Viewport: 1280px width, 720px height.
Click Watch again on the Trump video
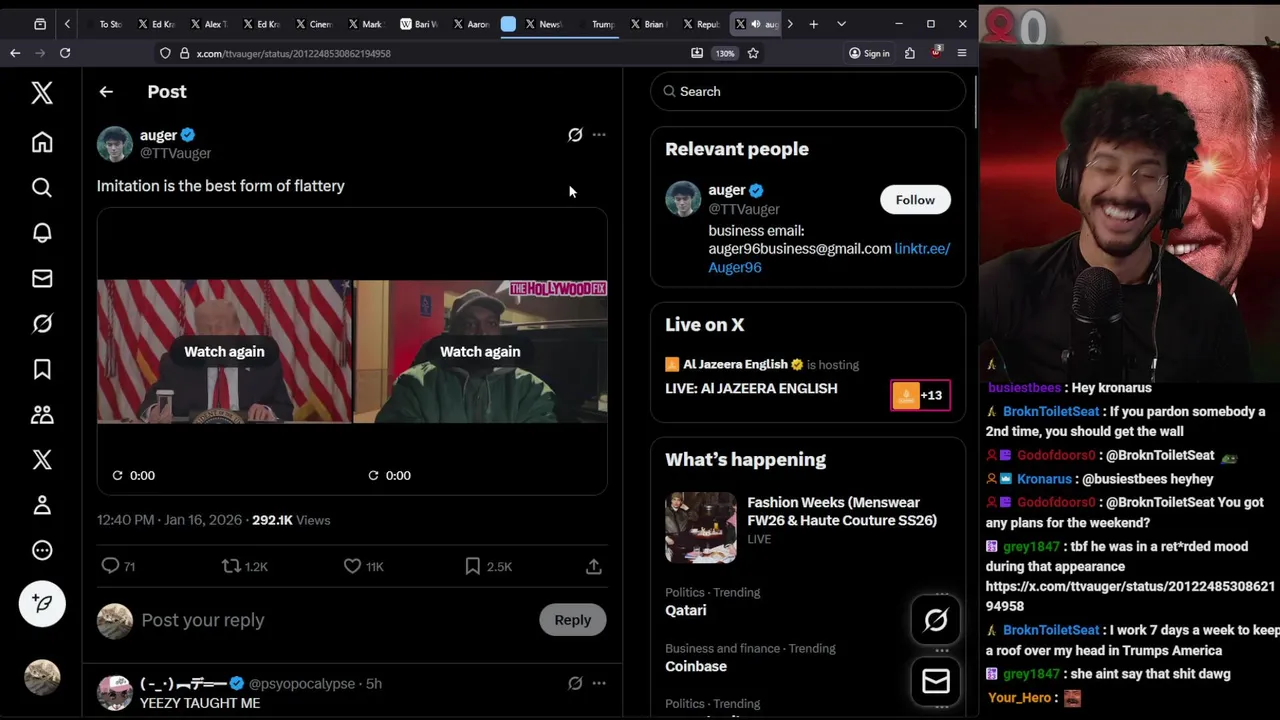(224, 351)
